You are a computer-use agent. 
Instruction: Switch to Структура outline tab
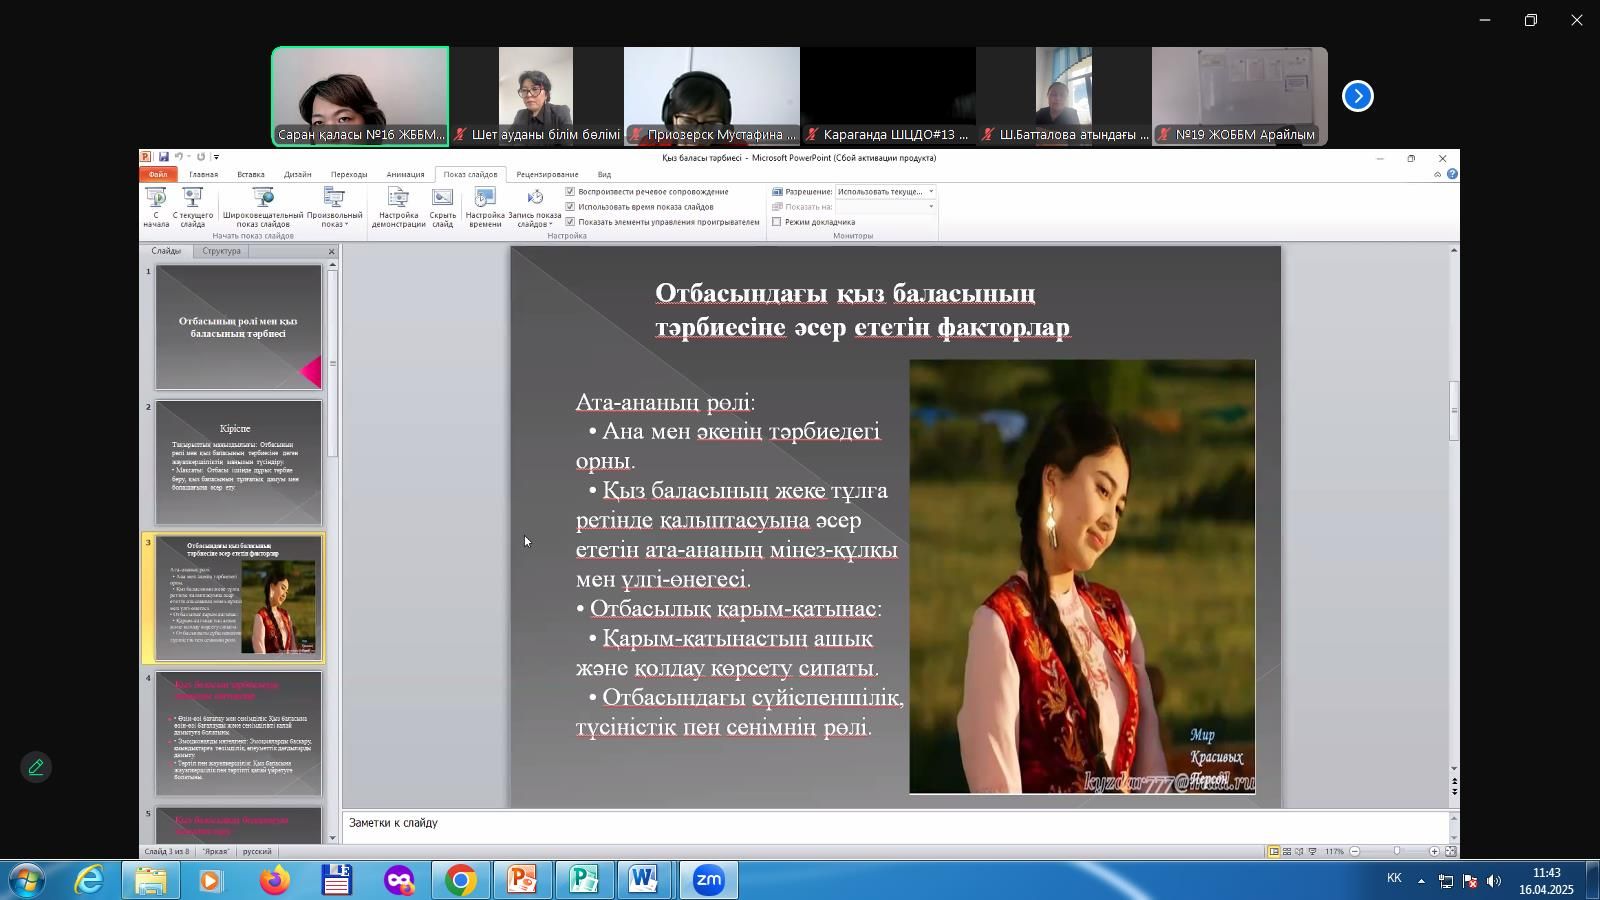coord(221,251)
